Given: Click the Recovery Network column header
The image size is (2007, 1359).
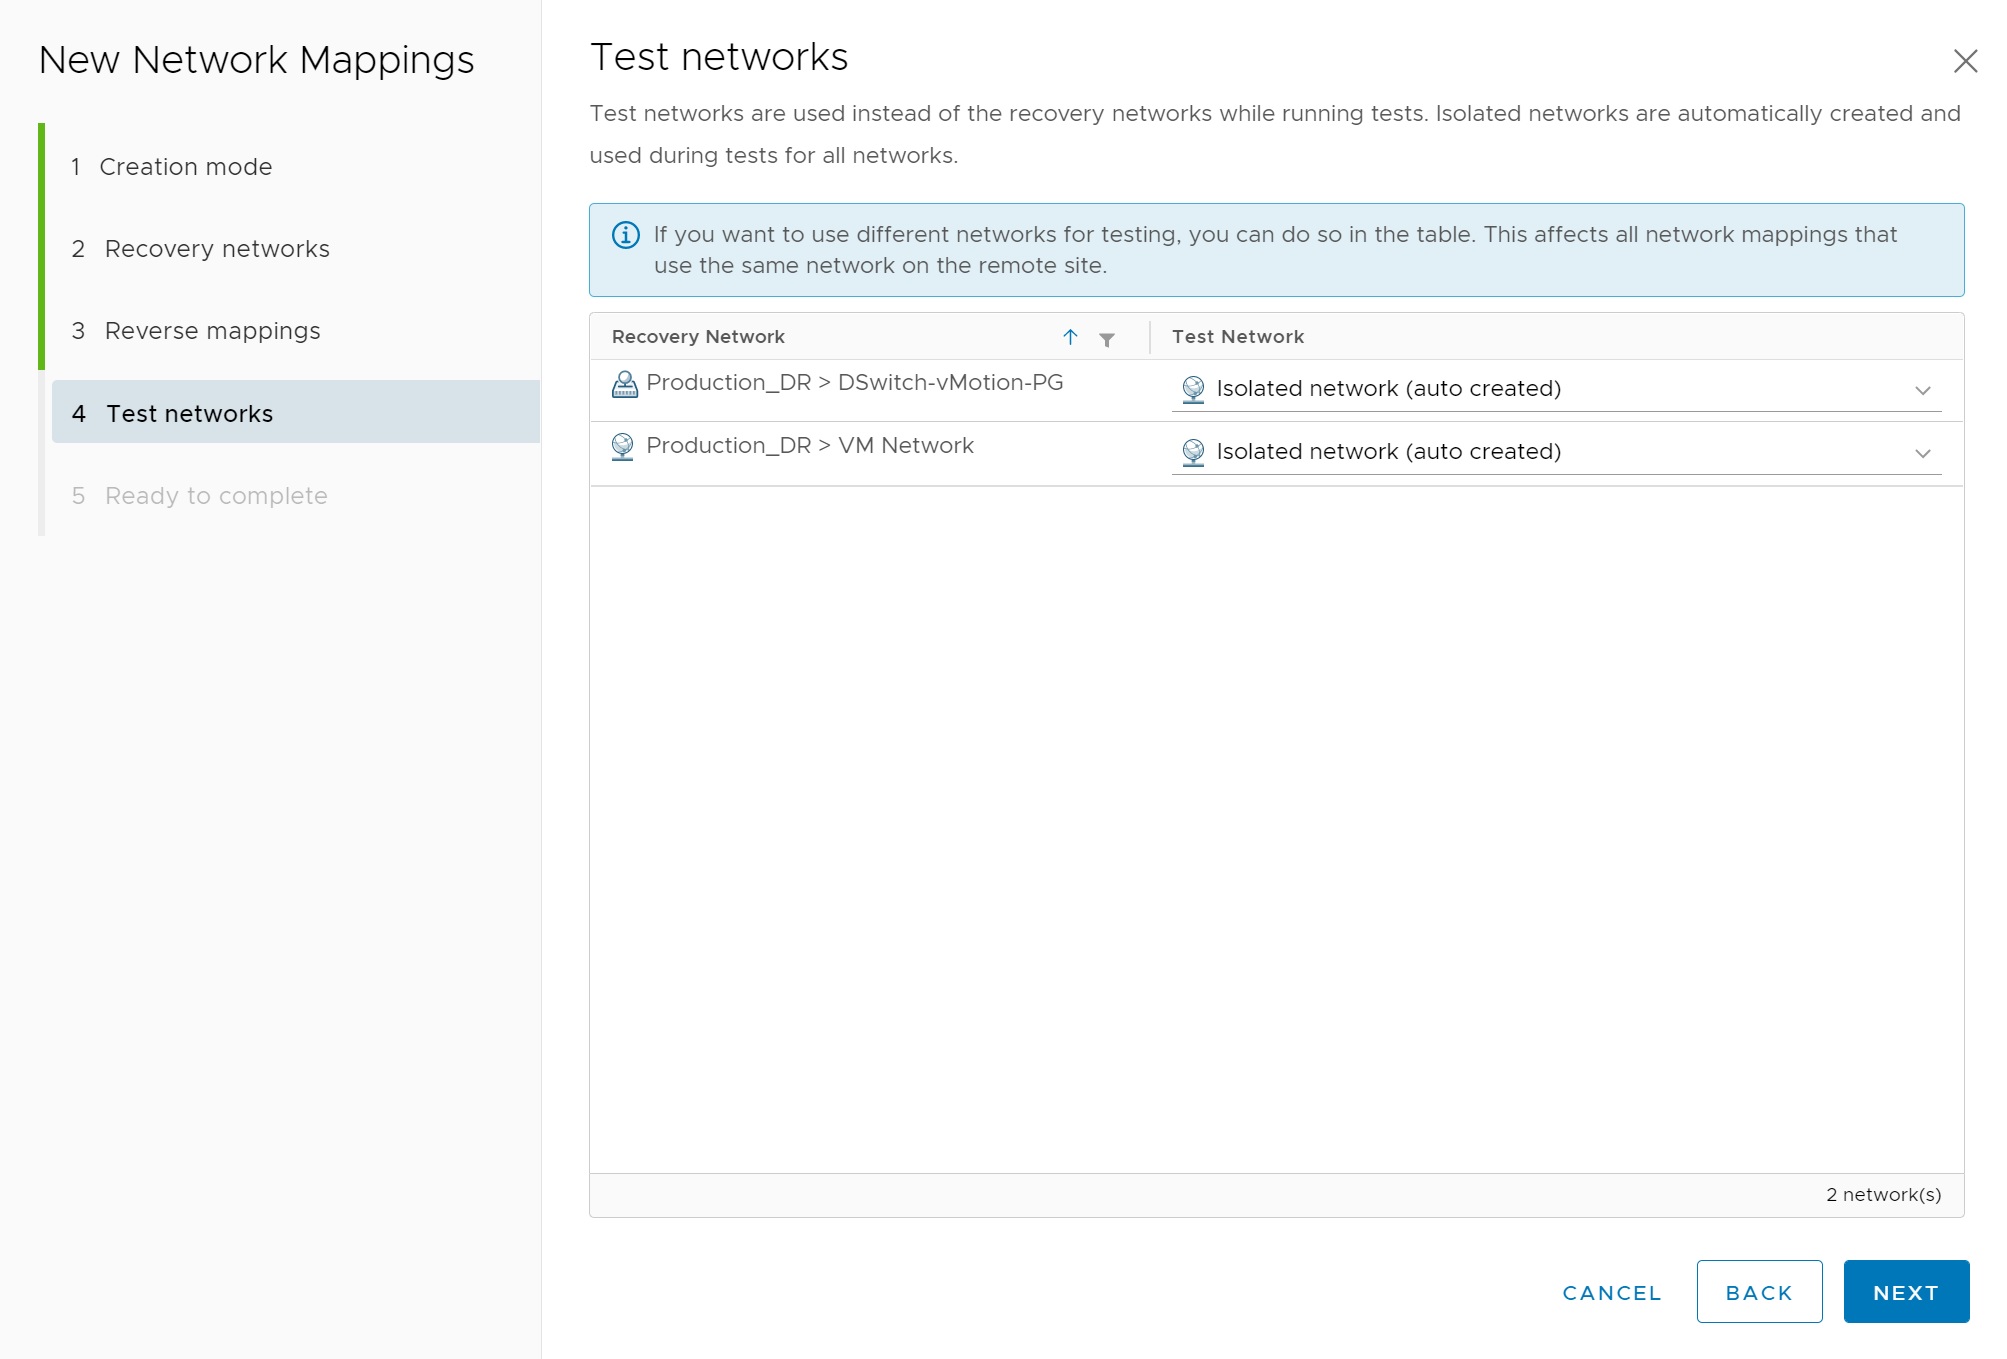Looking at the screenshot, I should click(698, 337).
